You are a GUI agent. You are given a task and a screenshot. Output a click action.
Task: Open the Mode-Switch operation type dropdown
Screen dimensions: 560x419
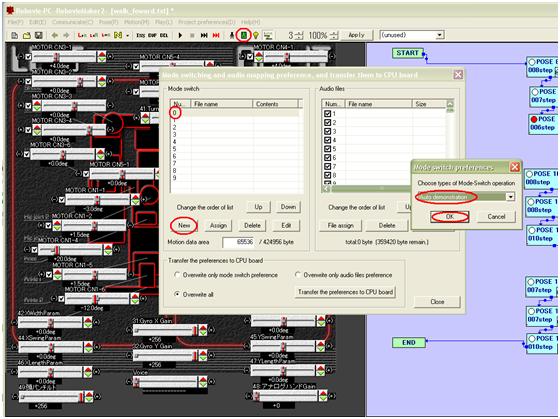[x=511, y=197]
